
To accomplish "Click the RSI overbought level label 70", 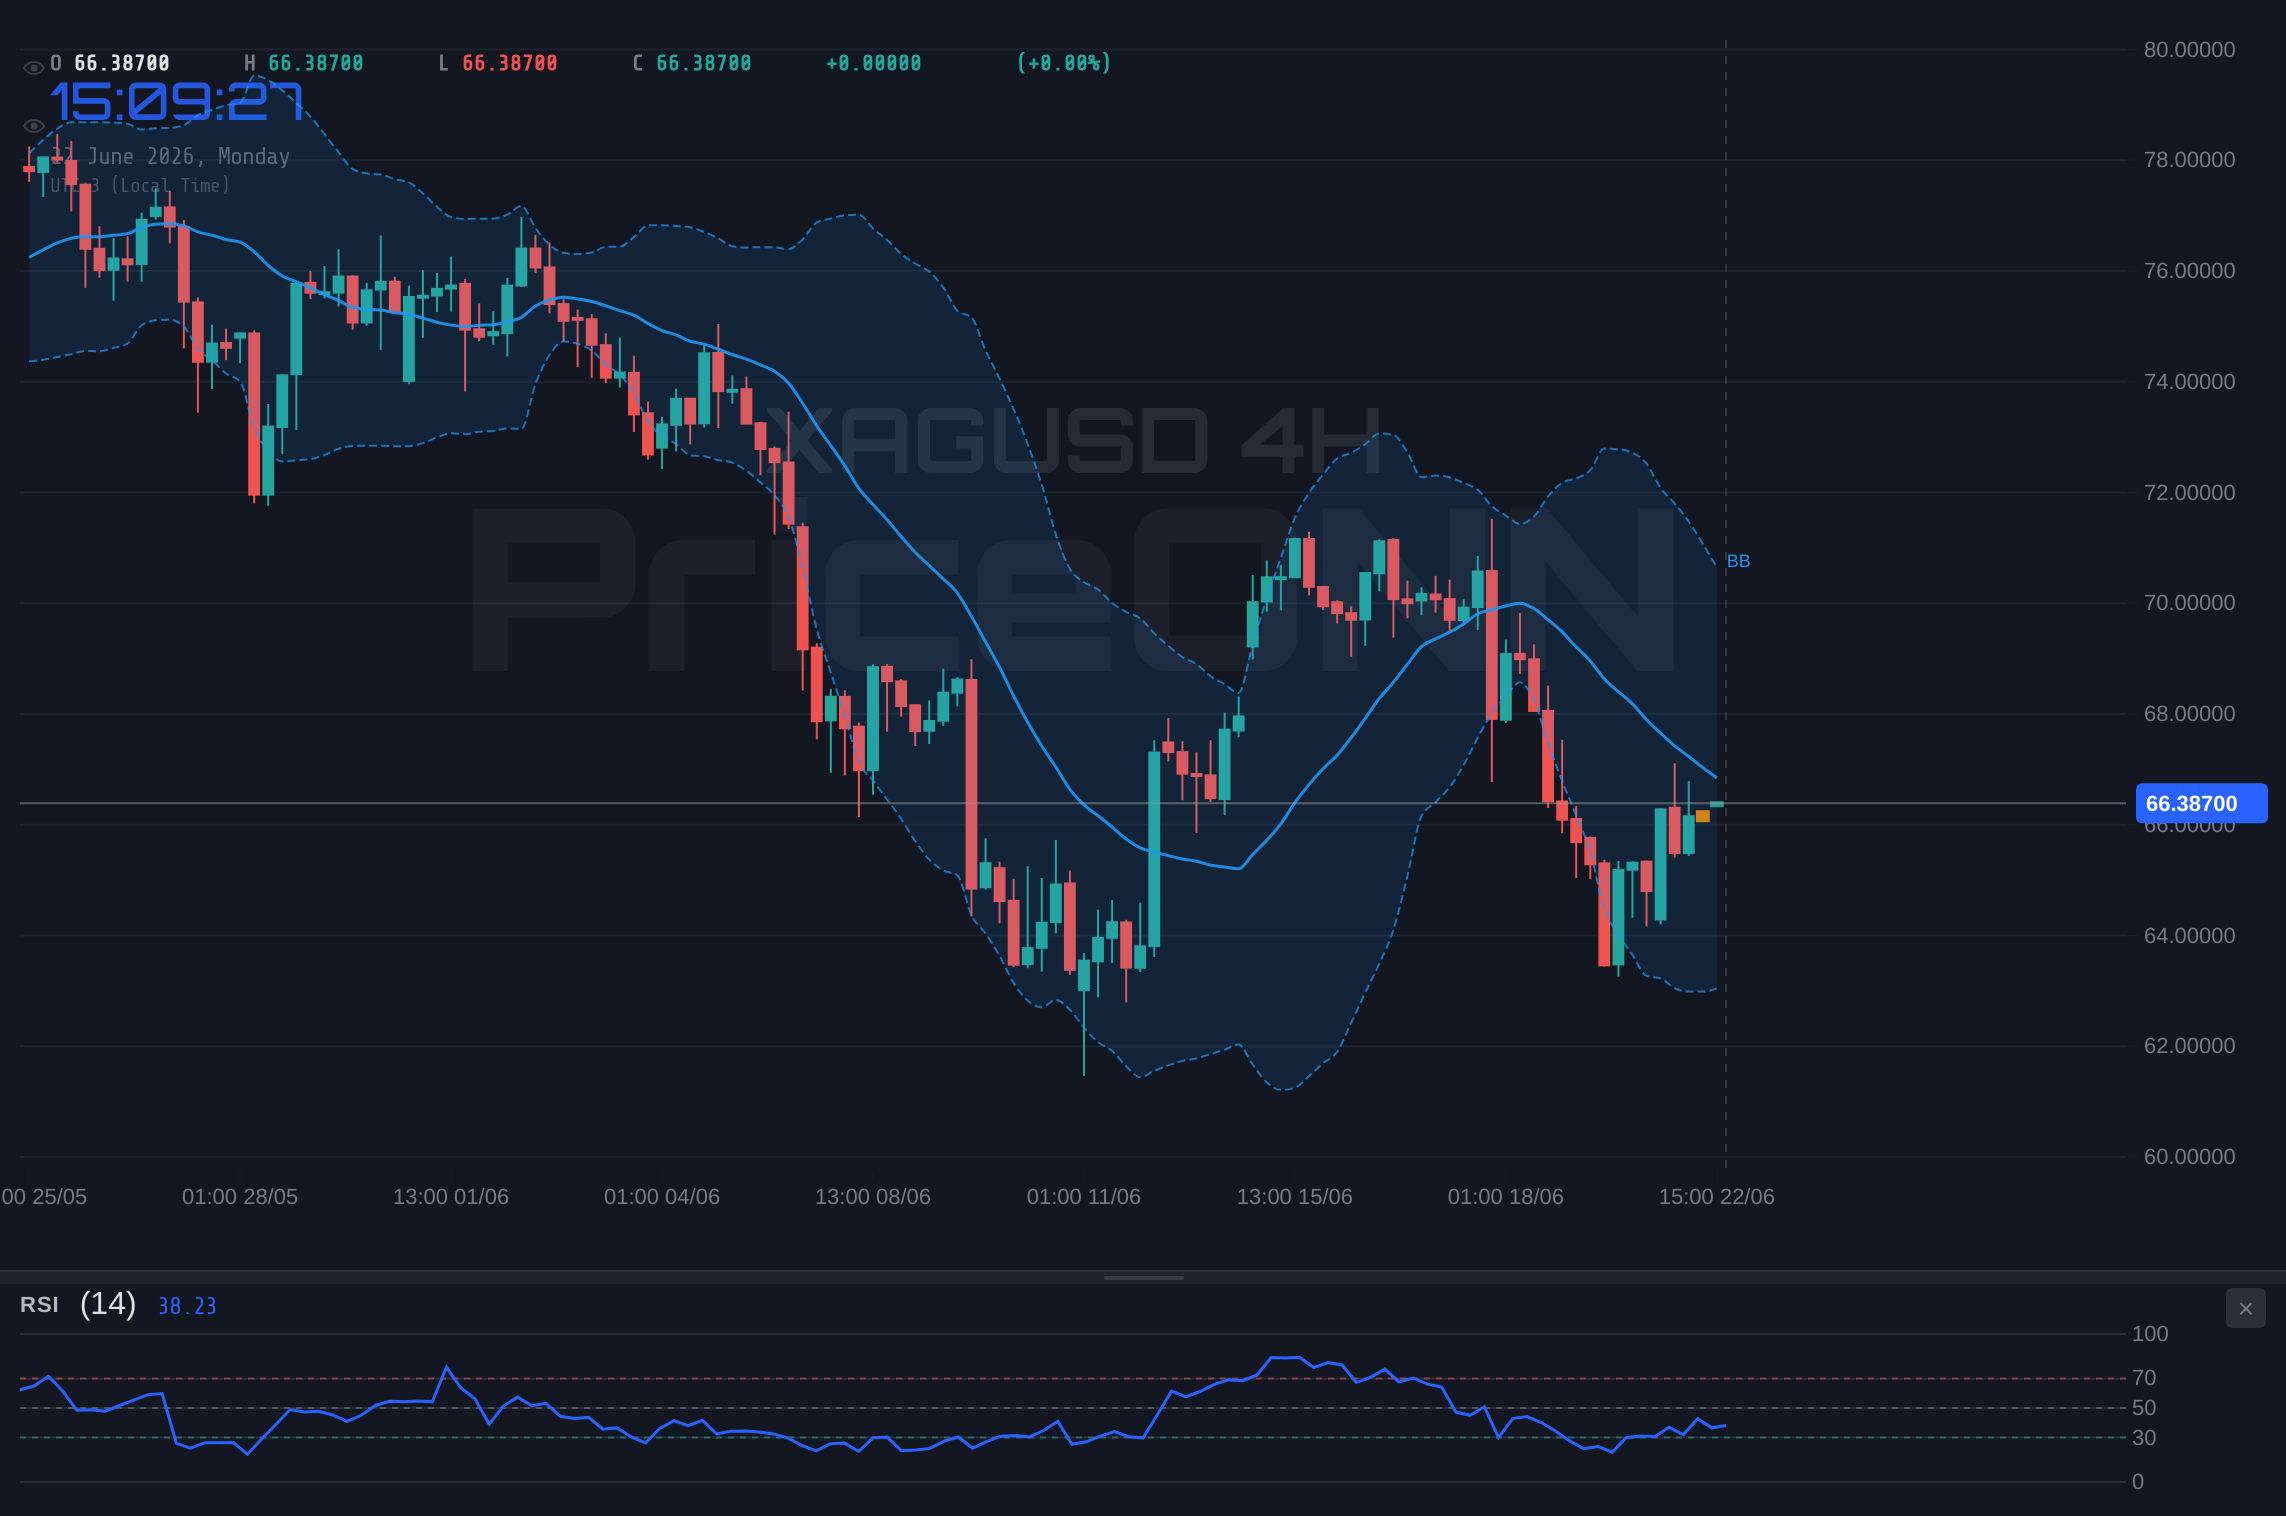I will coord(2144,1378).
